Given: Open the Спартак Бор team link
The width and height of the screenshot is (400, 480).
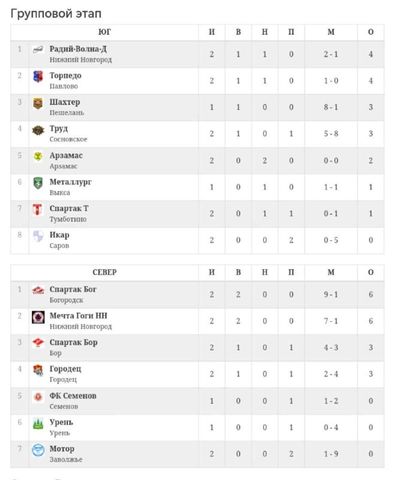Looking at the screenshot, I should 73,342.
